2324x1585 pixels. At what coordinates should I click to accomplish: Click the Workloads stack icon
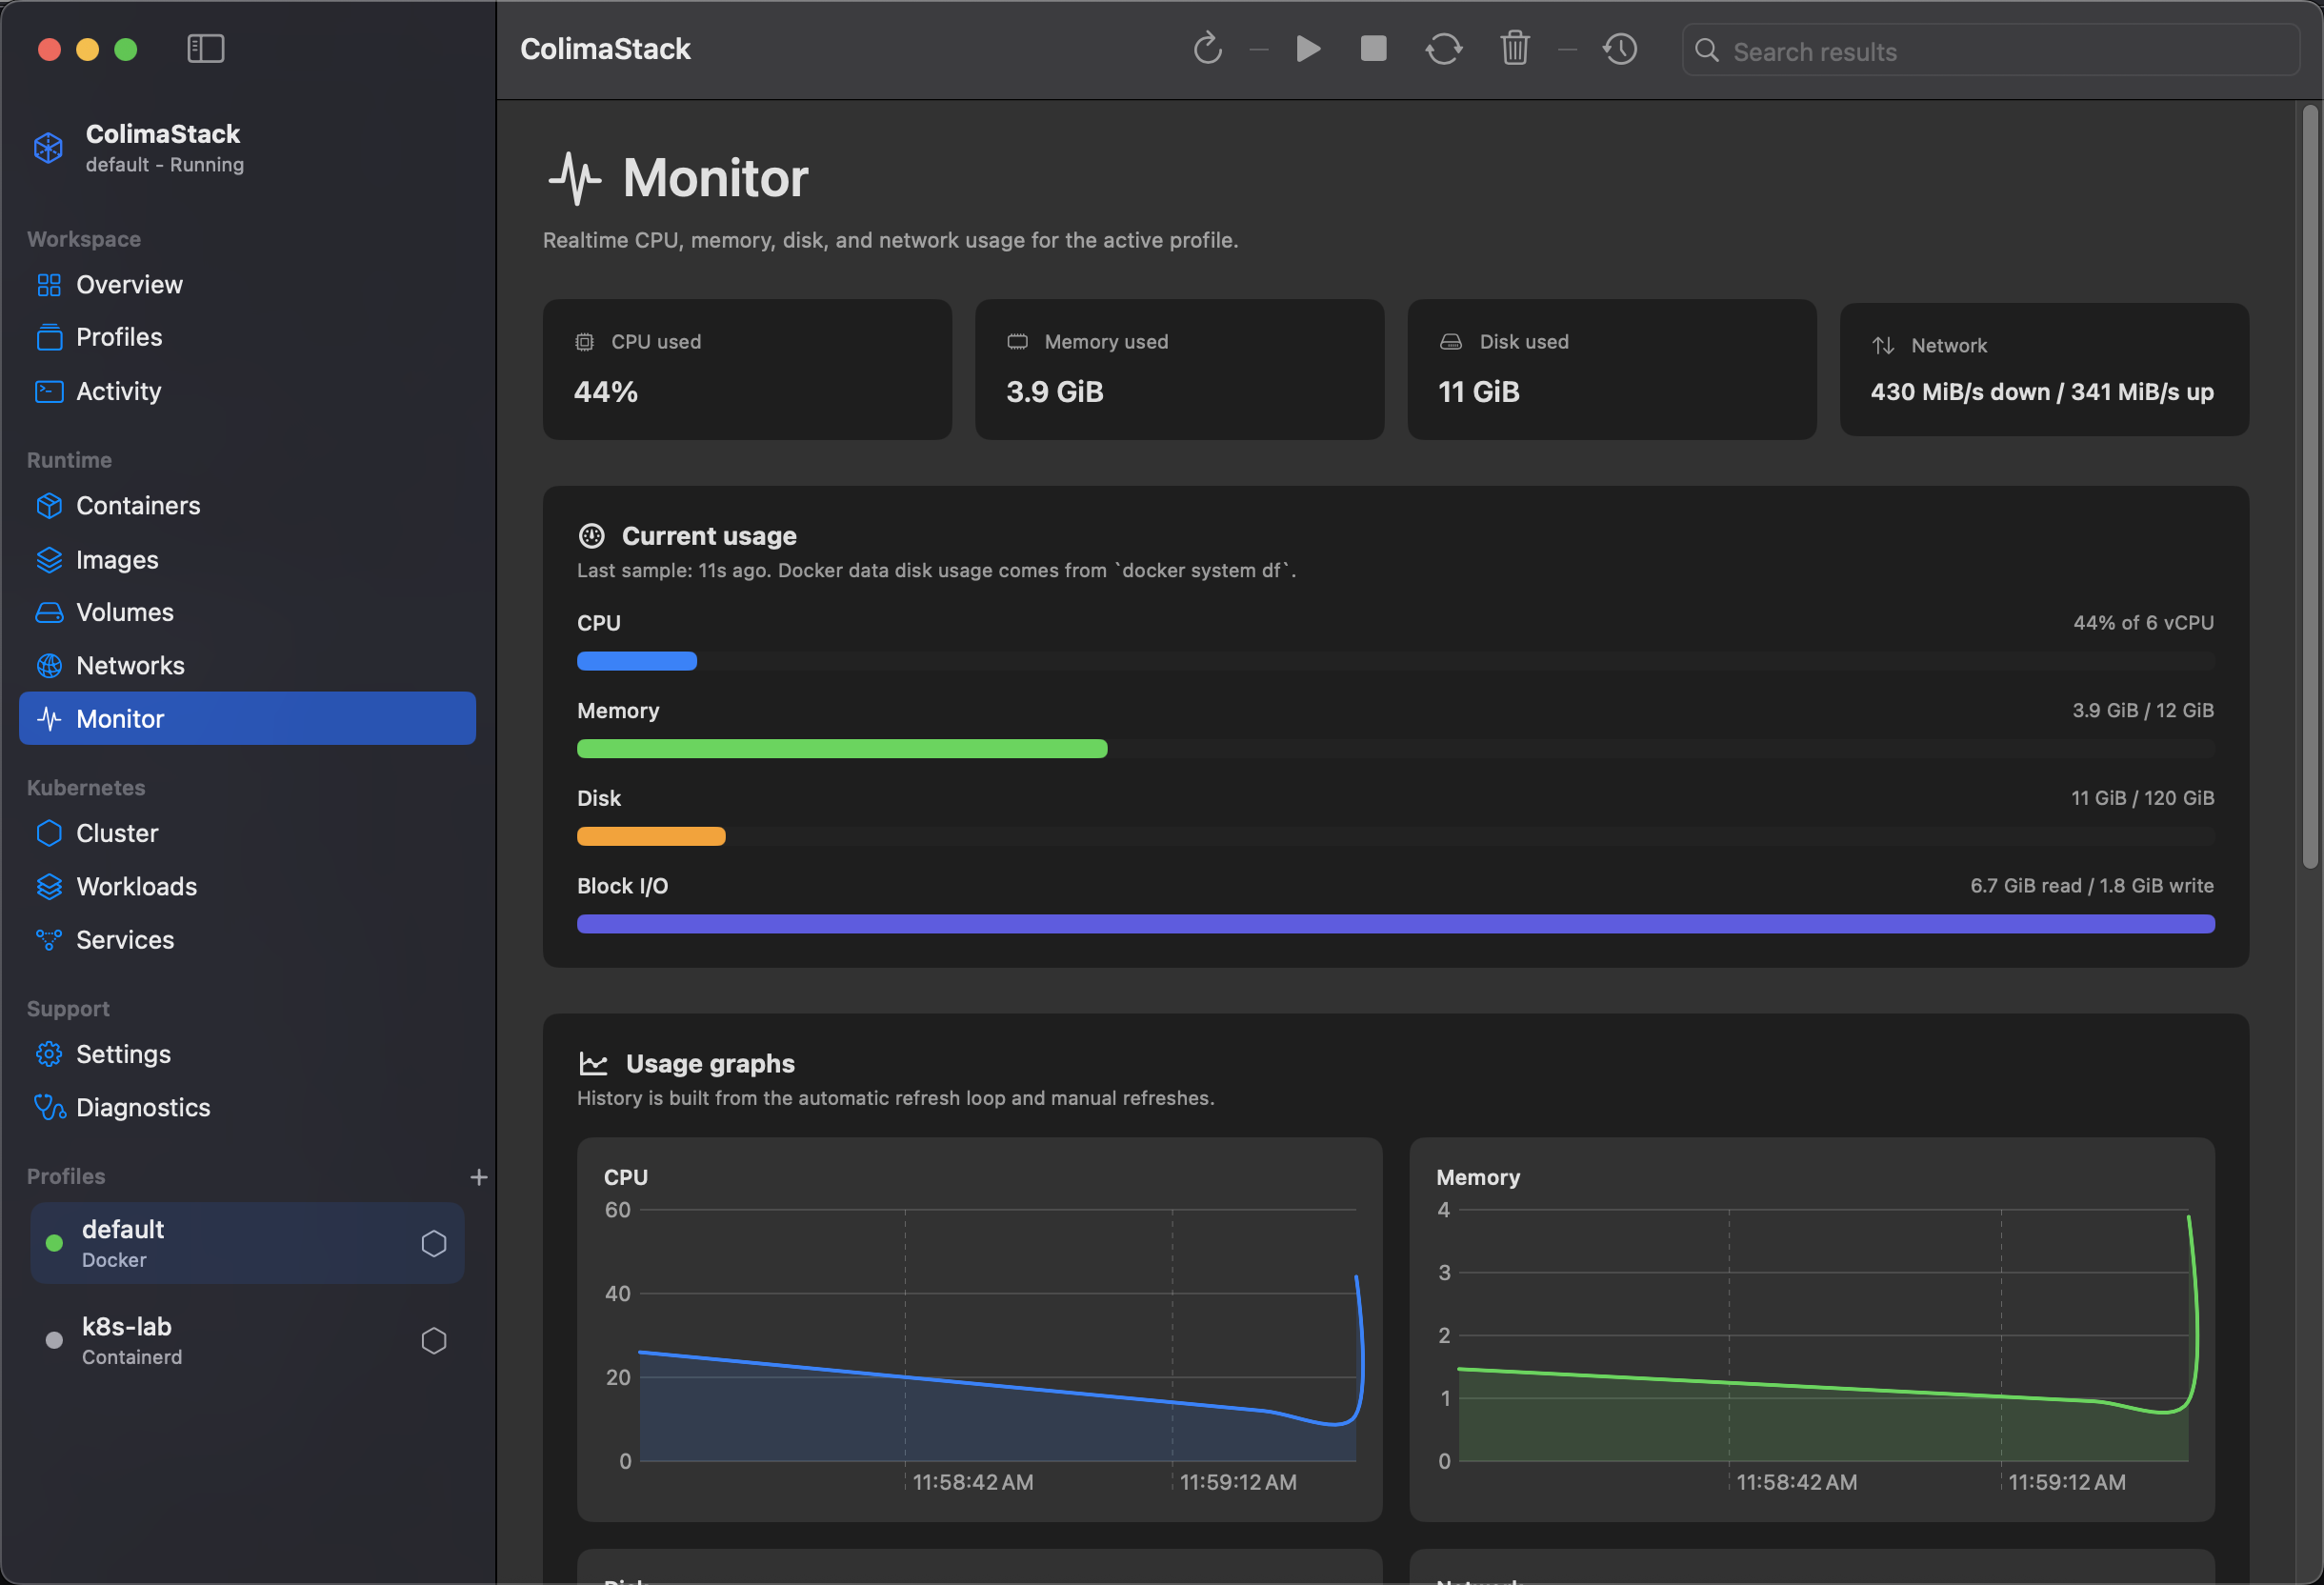click(x=49, y=887)
